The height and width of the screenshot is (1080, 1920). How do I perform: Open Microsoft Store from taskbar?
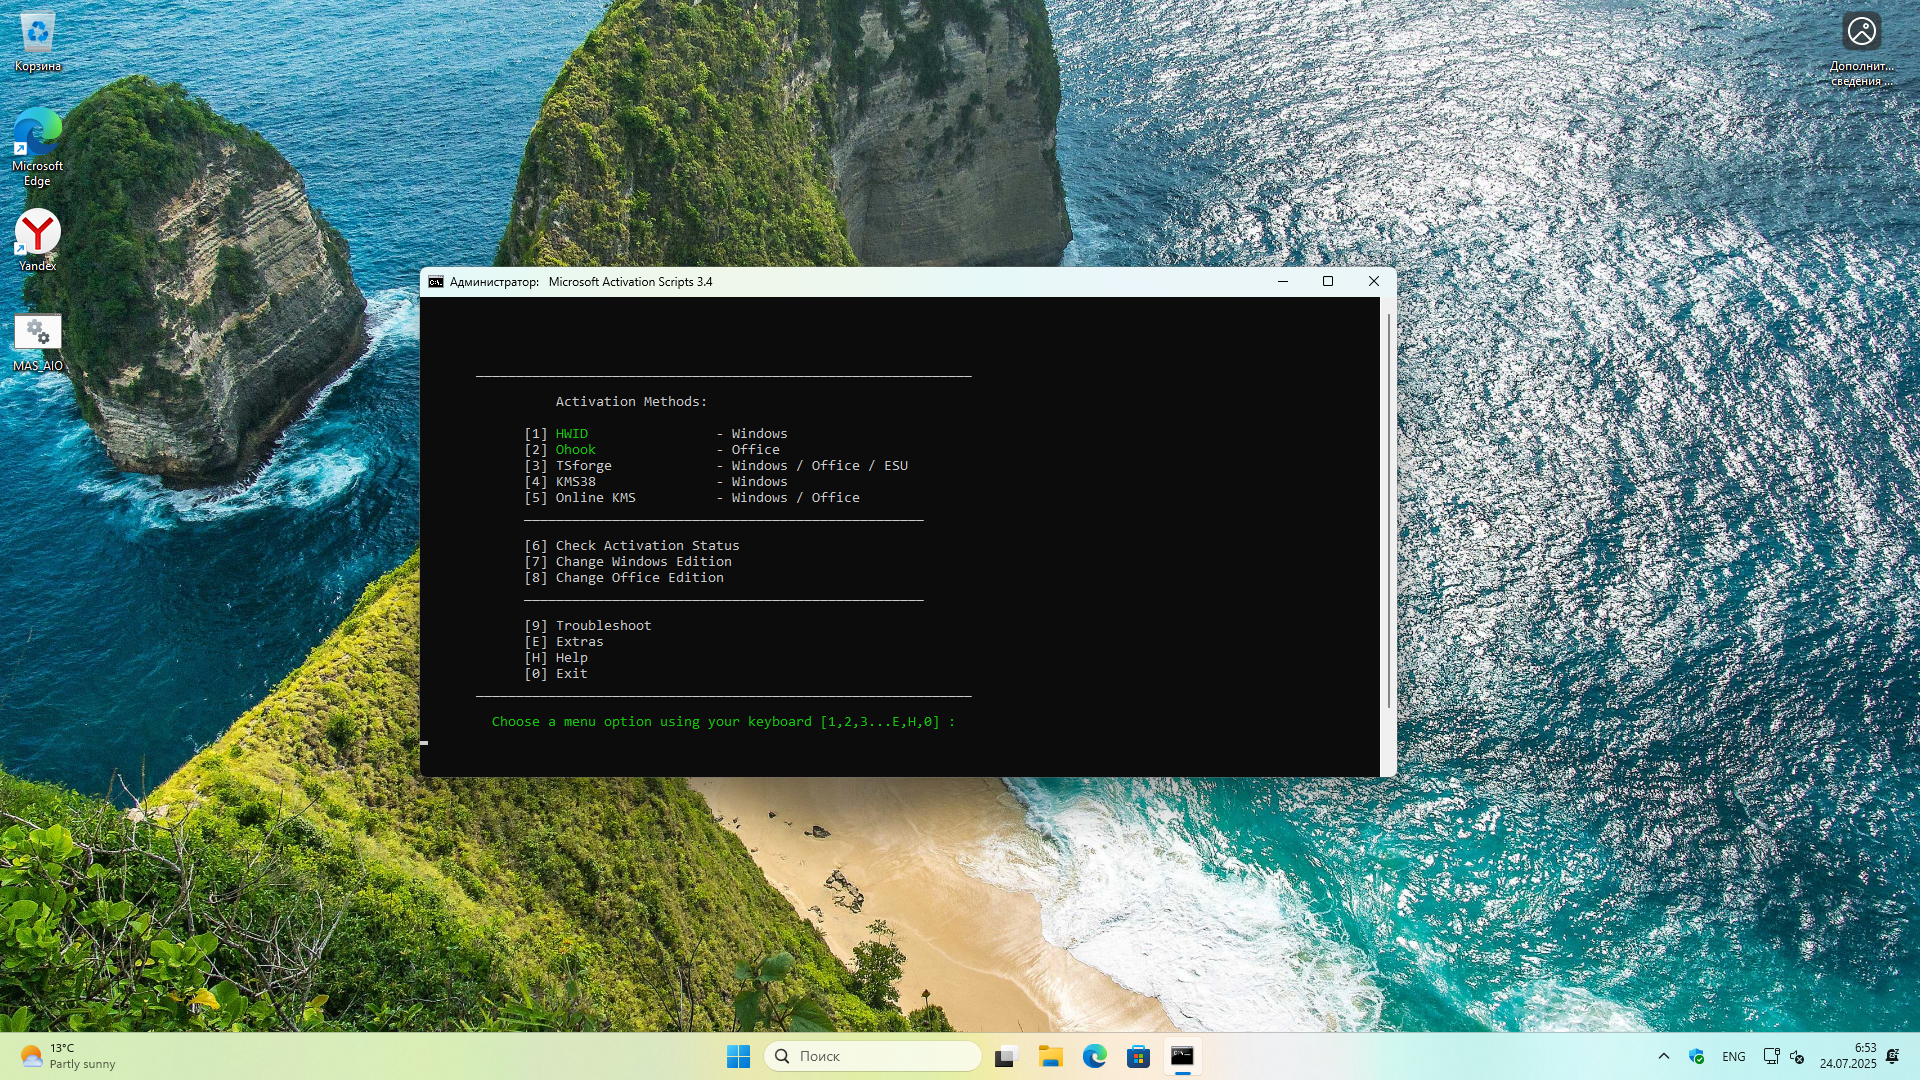[1138, 1056]
